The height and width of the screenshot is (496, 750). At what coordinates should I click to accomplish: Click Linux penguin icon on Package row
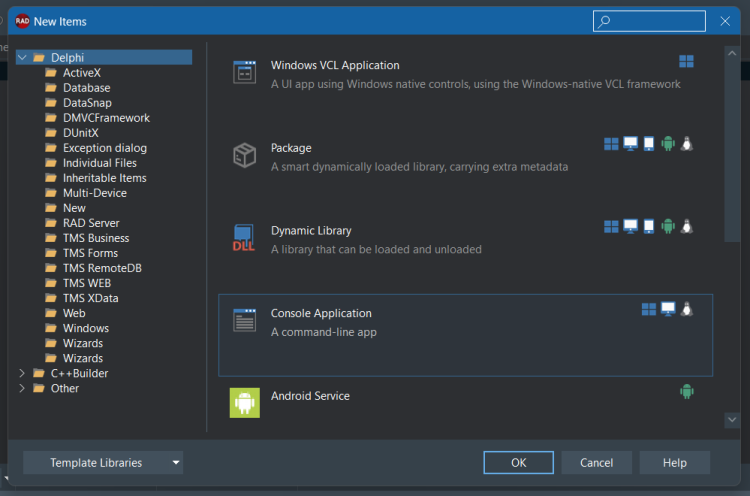687,144
